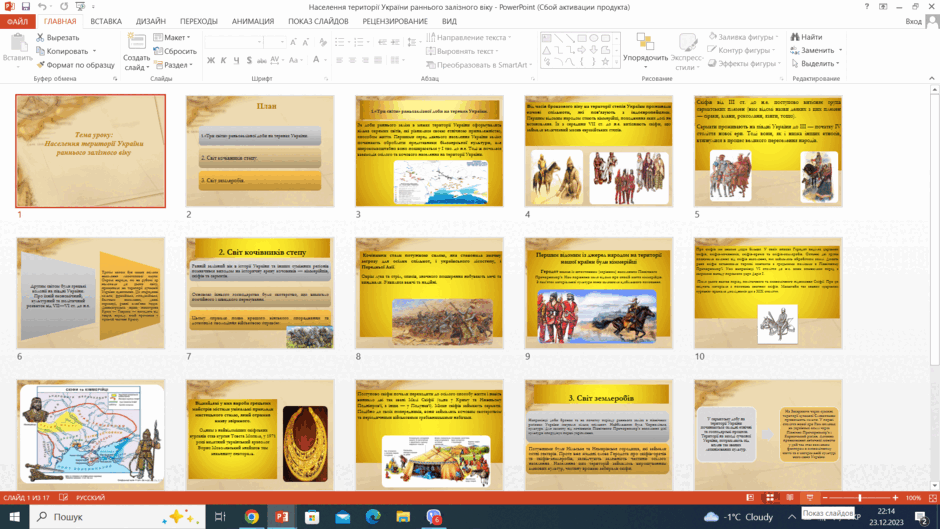Click the spell check icon in status bar
This screenshot has height=529, width=940.
click(64, 498)
